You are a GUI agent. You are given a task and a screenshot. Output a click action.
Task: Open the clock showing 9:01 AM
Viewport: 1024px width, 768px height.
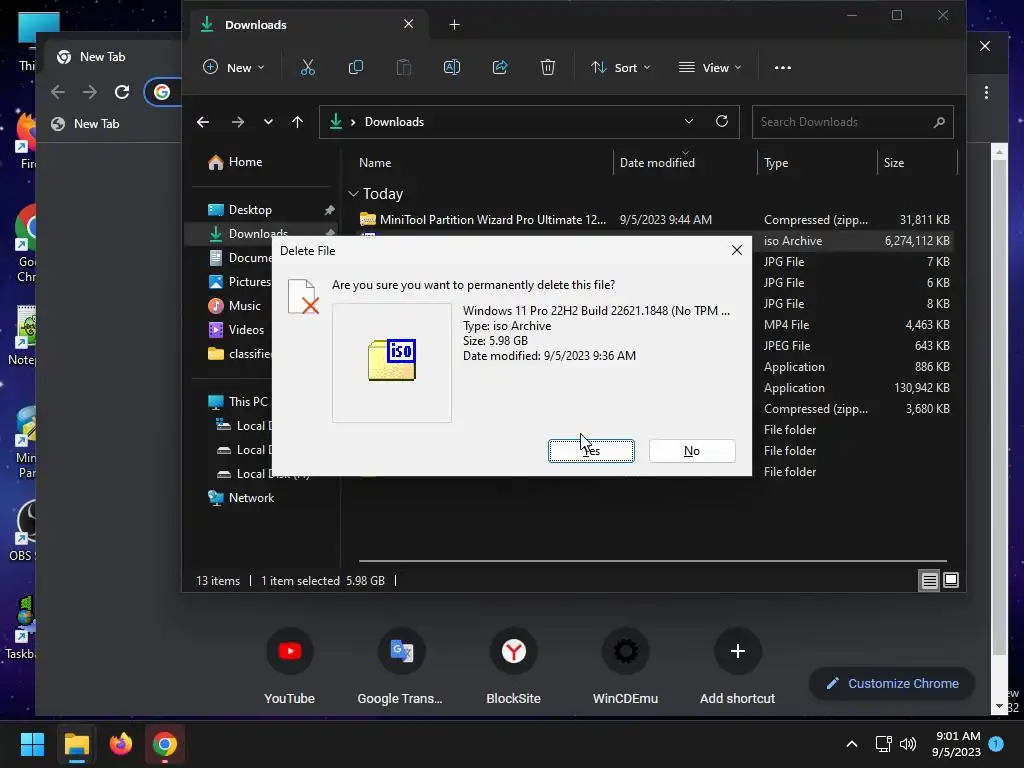click(x=957, y=744)
